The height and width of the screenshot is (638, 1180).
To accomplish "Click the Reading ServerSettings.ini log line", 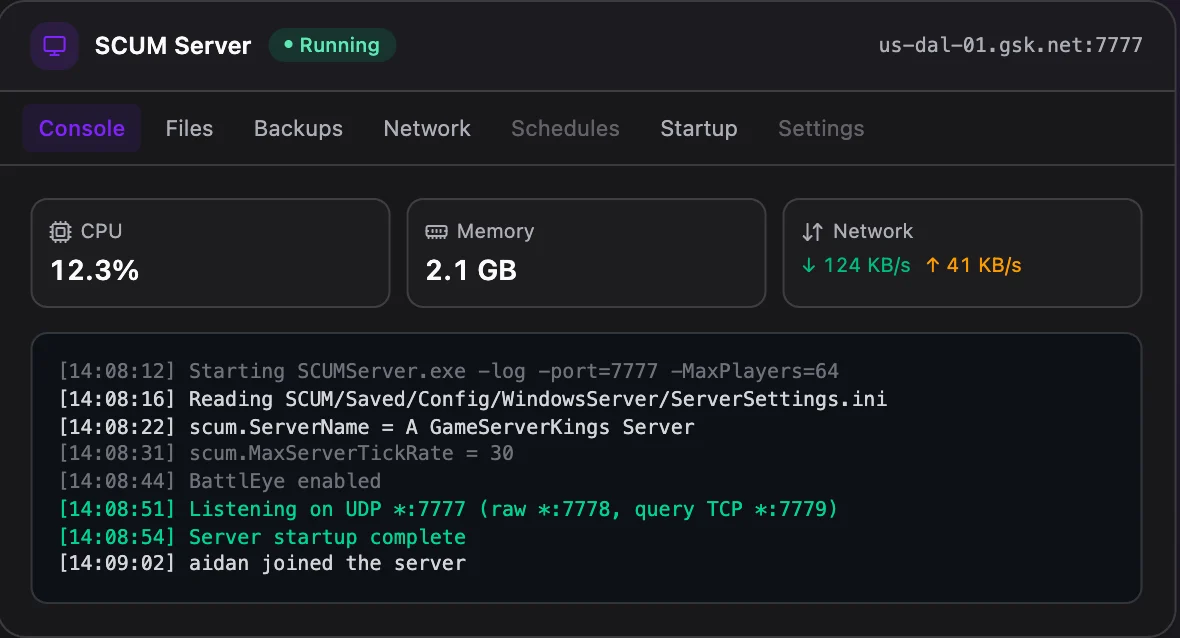I will click(473, 399).
